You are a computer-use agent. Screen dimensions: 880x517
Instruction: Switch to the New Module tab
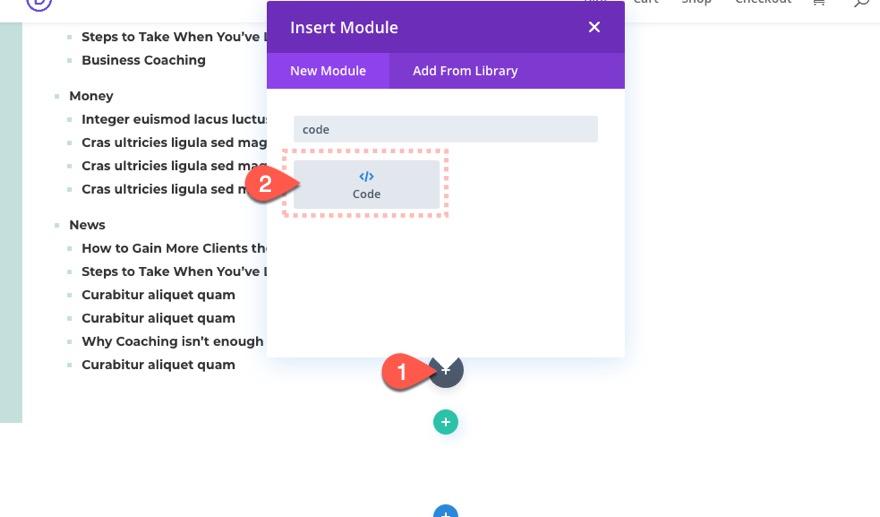coord(328,71)
